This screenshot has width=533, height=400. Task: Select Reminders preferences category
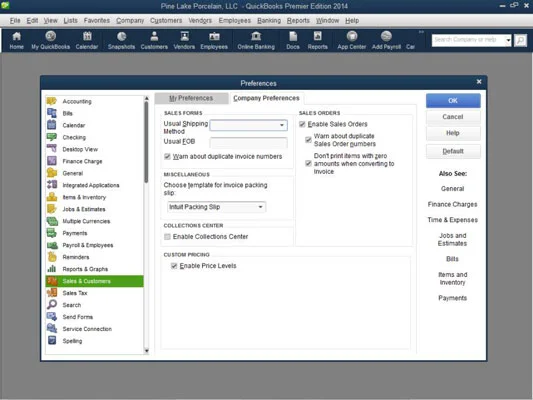(94, 257)
